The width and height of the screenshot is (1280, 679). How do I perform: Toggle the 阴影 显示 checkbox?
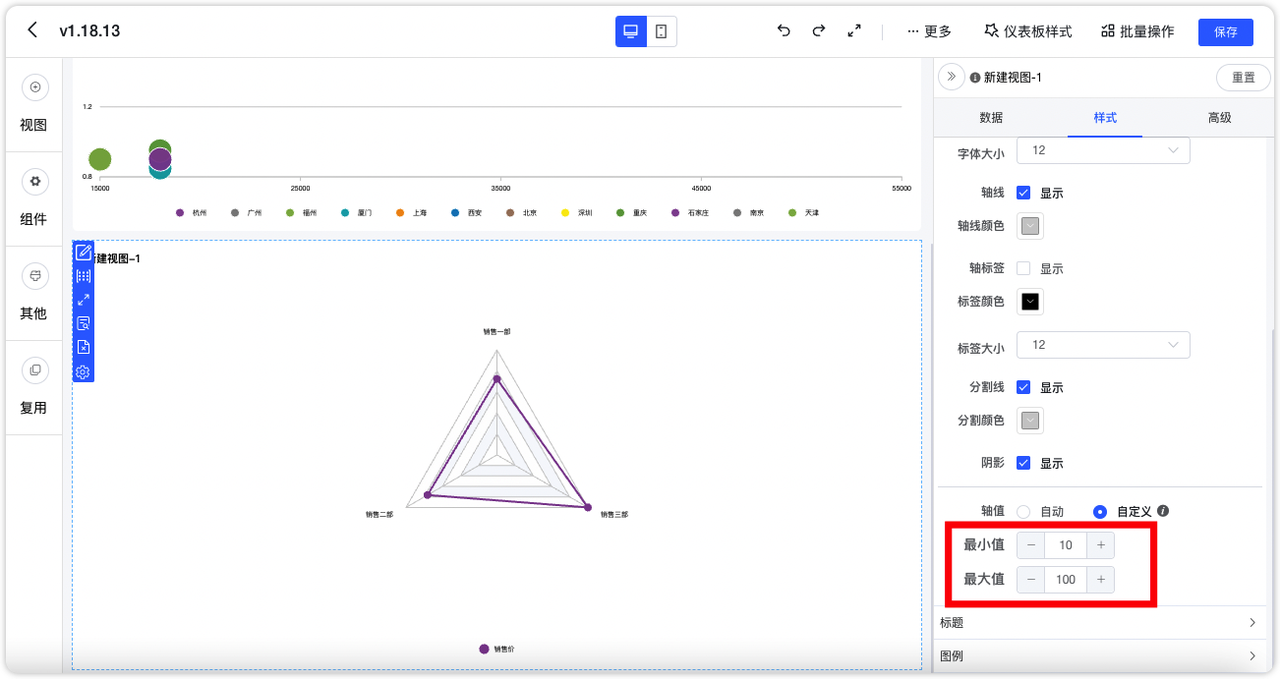click(1023, 463)
